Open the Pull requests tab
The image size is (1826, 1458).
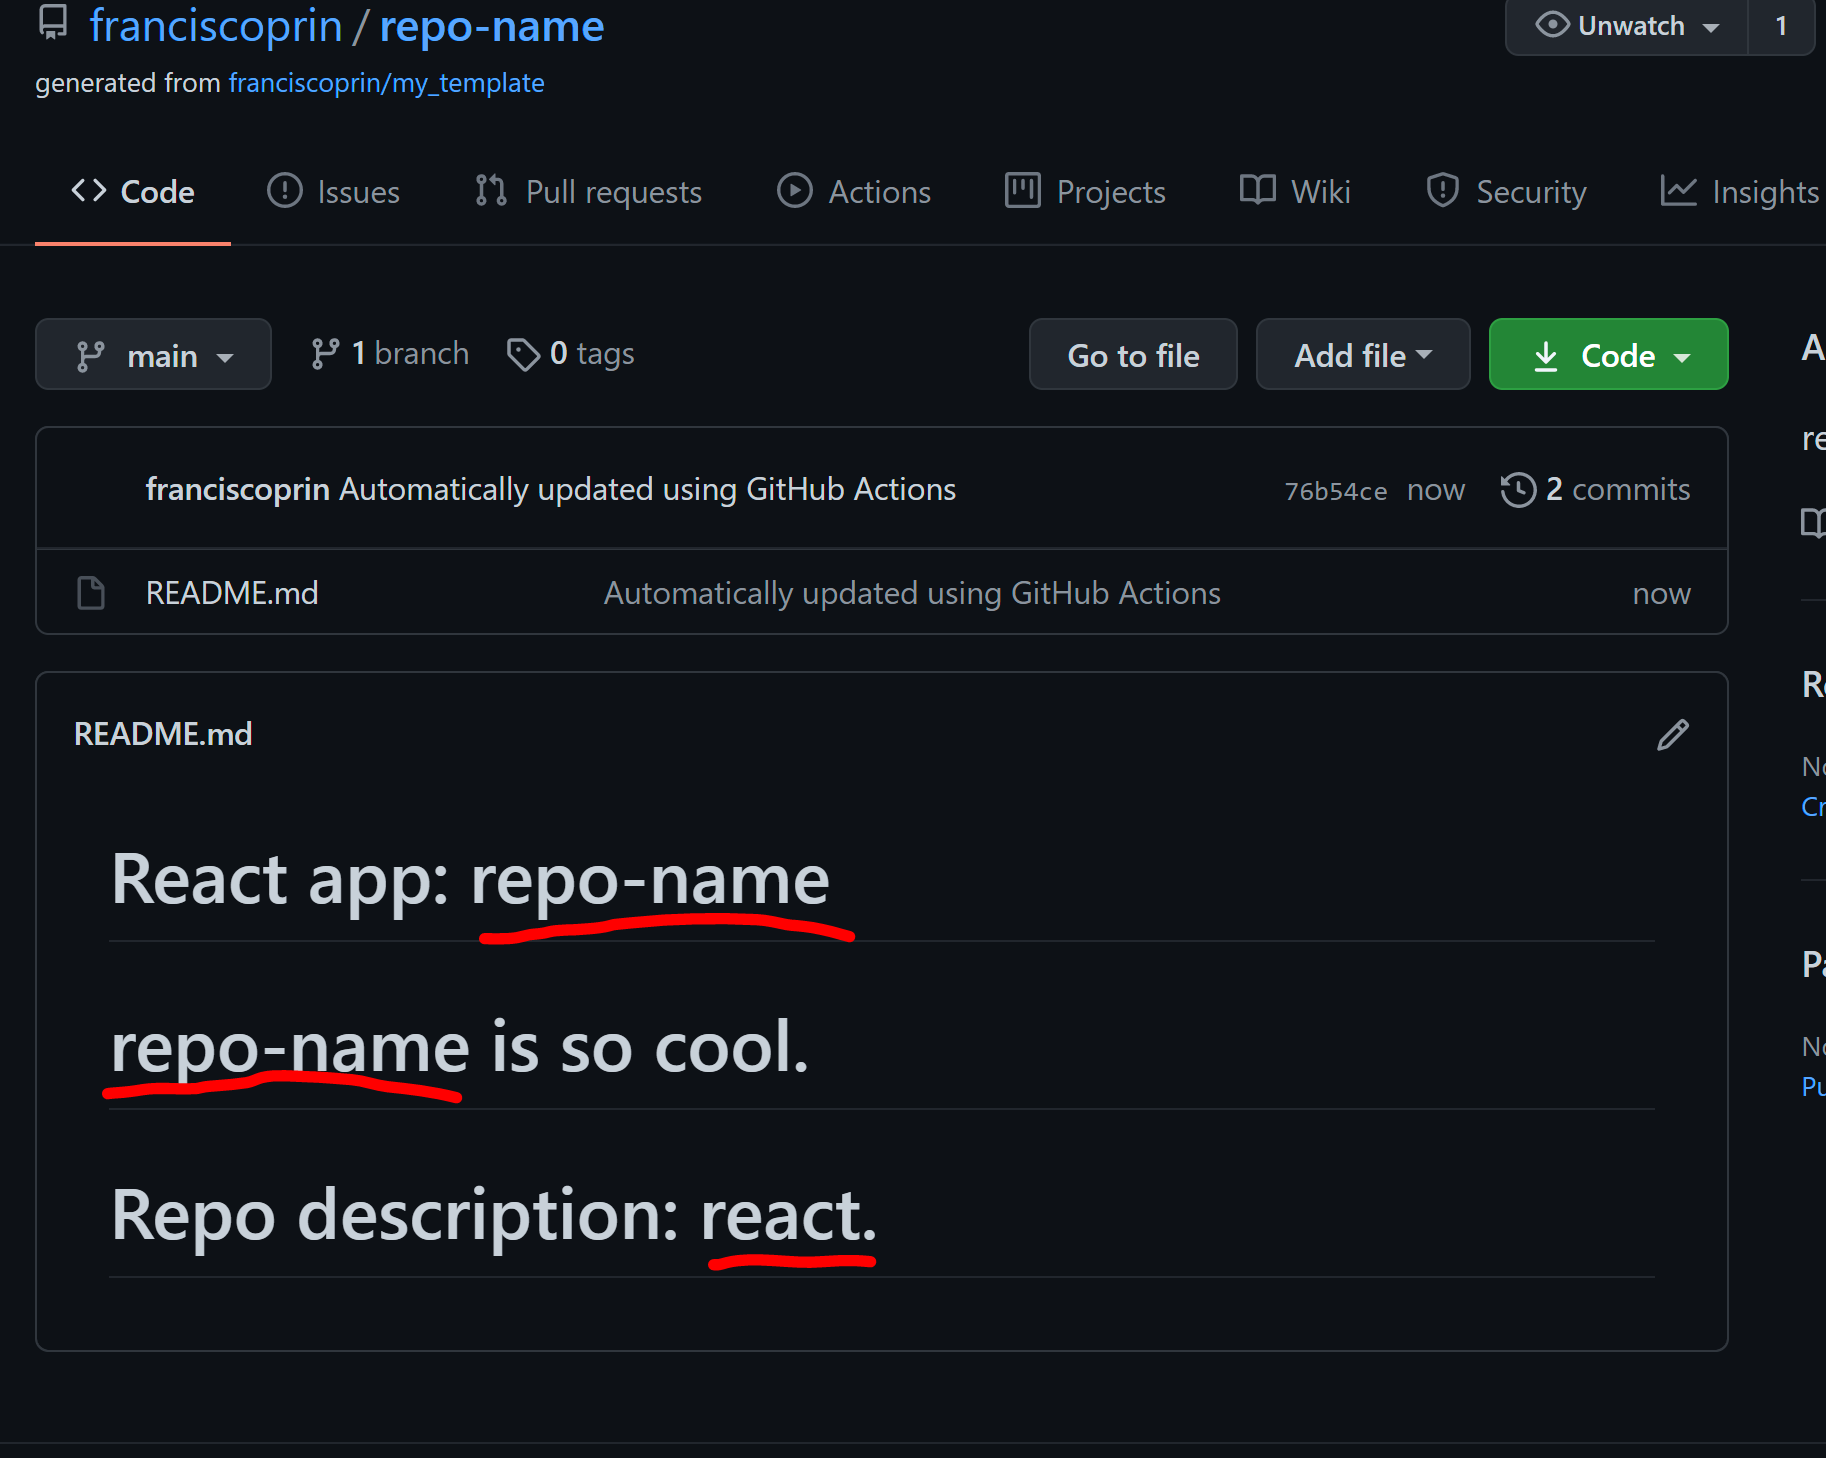[588, 192]
